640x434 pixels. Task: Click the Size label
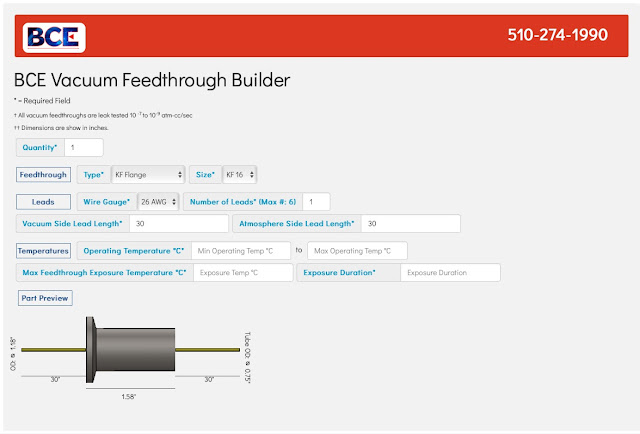(x=205, y=175)
